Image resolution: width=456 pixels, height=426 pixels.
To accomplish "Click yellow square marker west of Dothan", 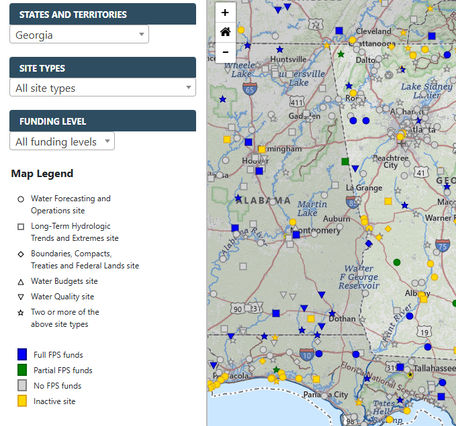I will point(311,319).
